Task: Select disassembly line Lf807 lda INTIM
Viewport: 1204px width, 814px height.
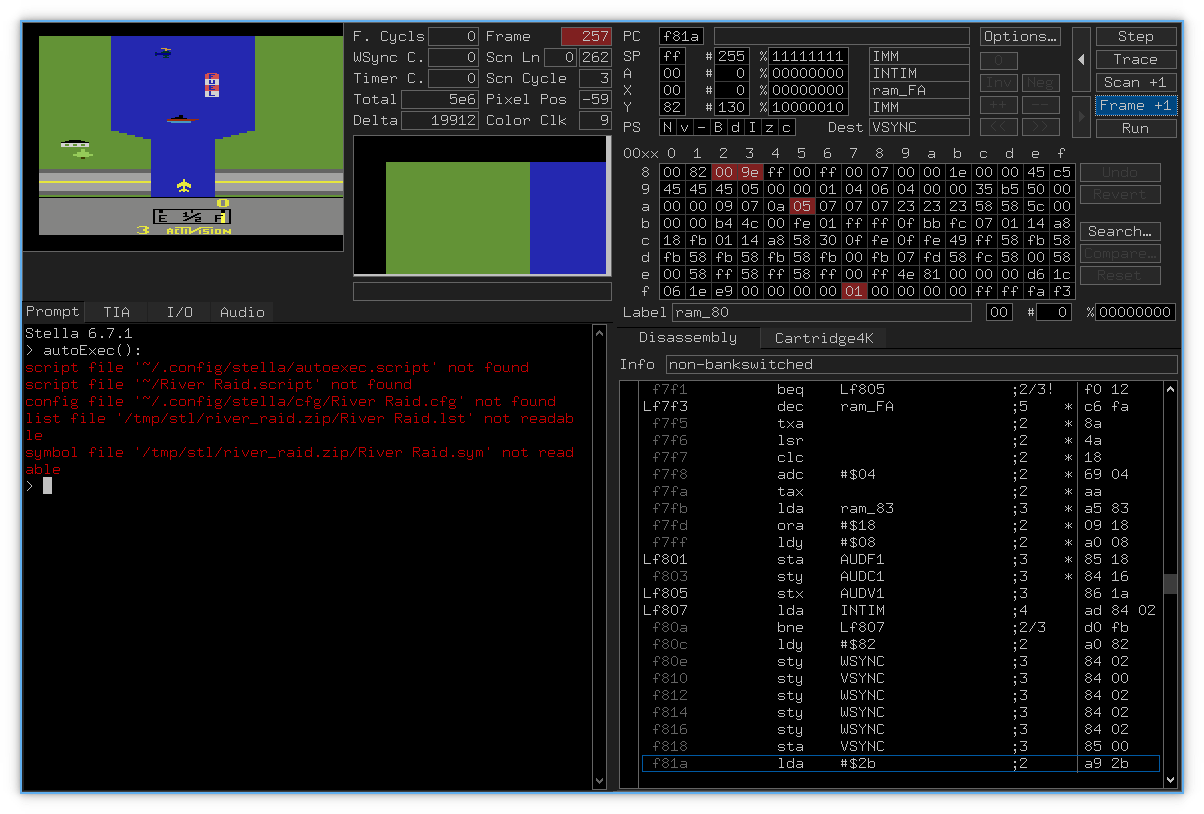Action: [x=900, y=610]
